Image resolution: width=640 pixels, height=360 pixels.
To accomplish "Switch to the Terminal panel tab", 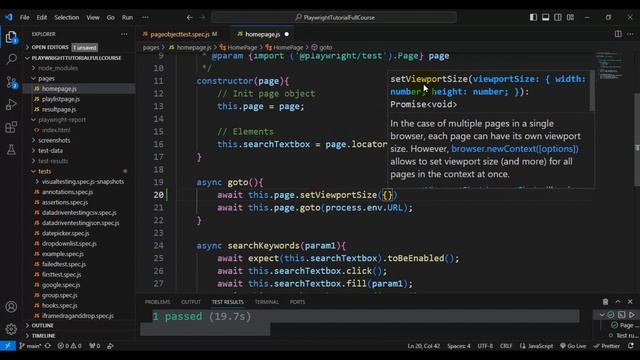I will pos(267,302).
